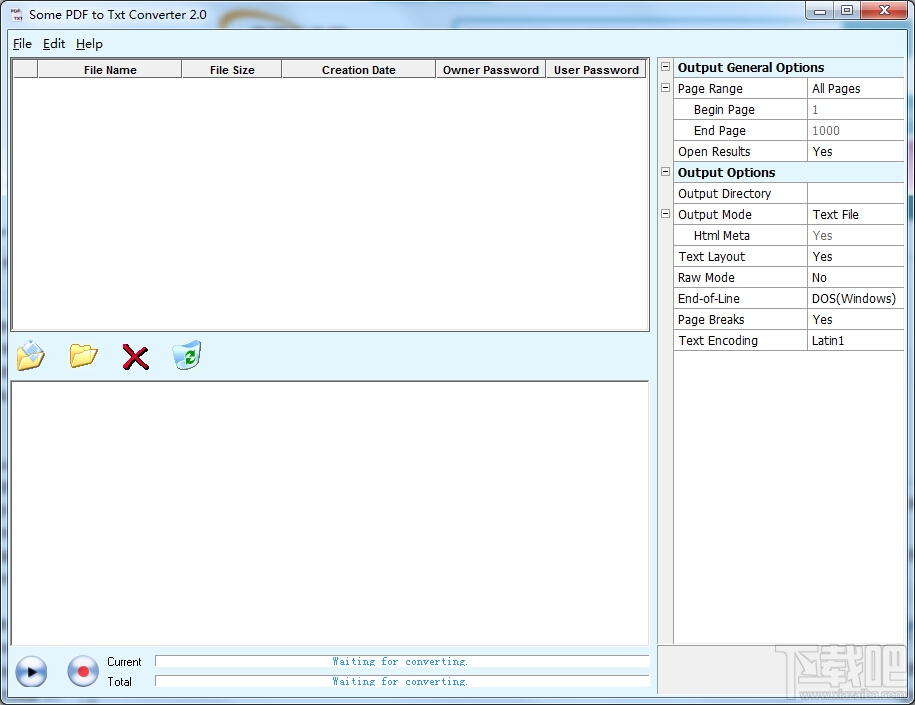Click the add PDF file icon

click(x=31, y=355)
